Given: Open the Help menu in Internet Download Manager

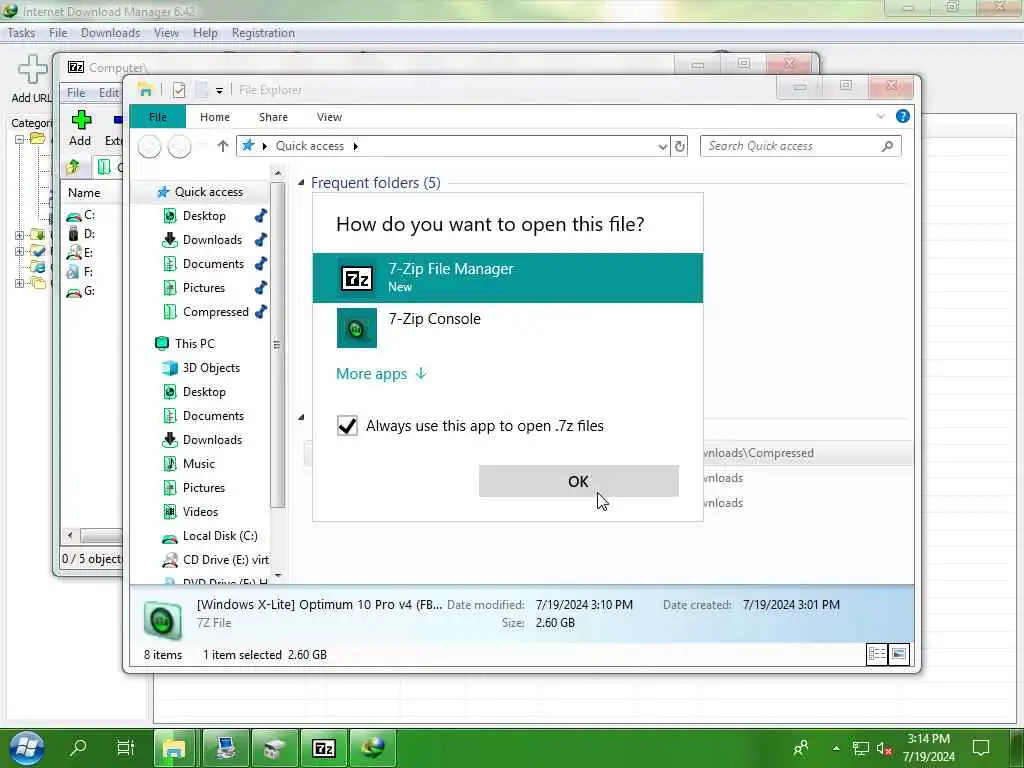Looking at the screenshot, I should point(205,33).
